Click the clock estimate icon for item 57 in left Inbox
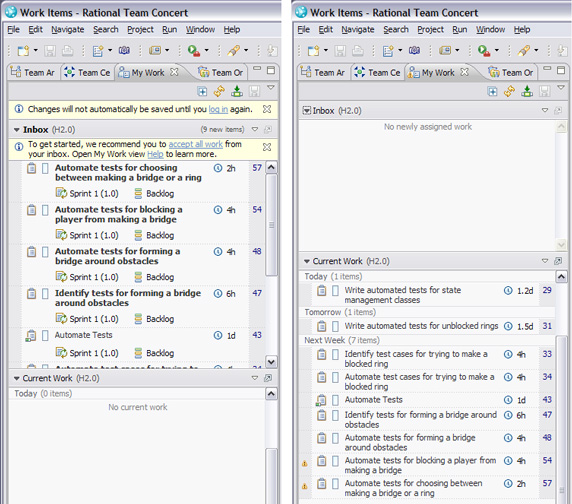572x504 pixels. (218, 168)
